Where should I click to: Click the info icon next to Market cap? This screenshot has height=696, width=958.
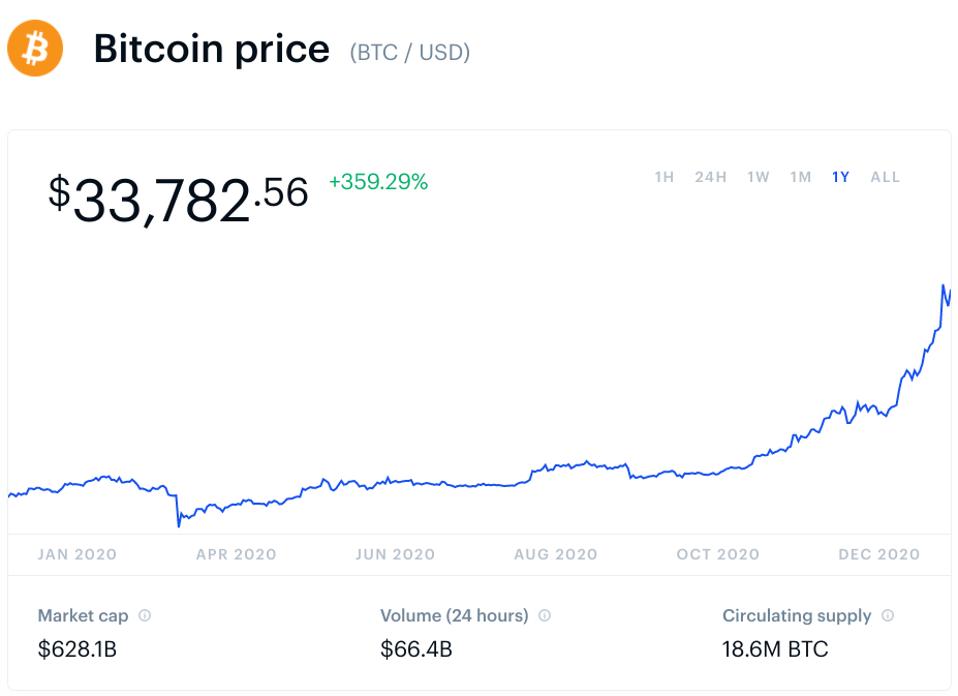pyautogui.click(x=145, y=616)
